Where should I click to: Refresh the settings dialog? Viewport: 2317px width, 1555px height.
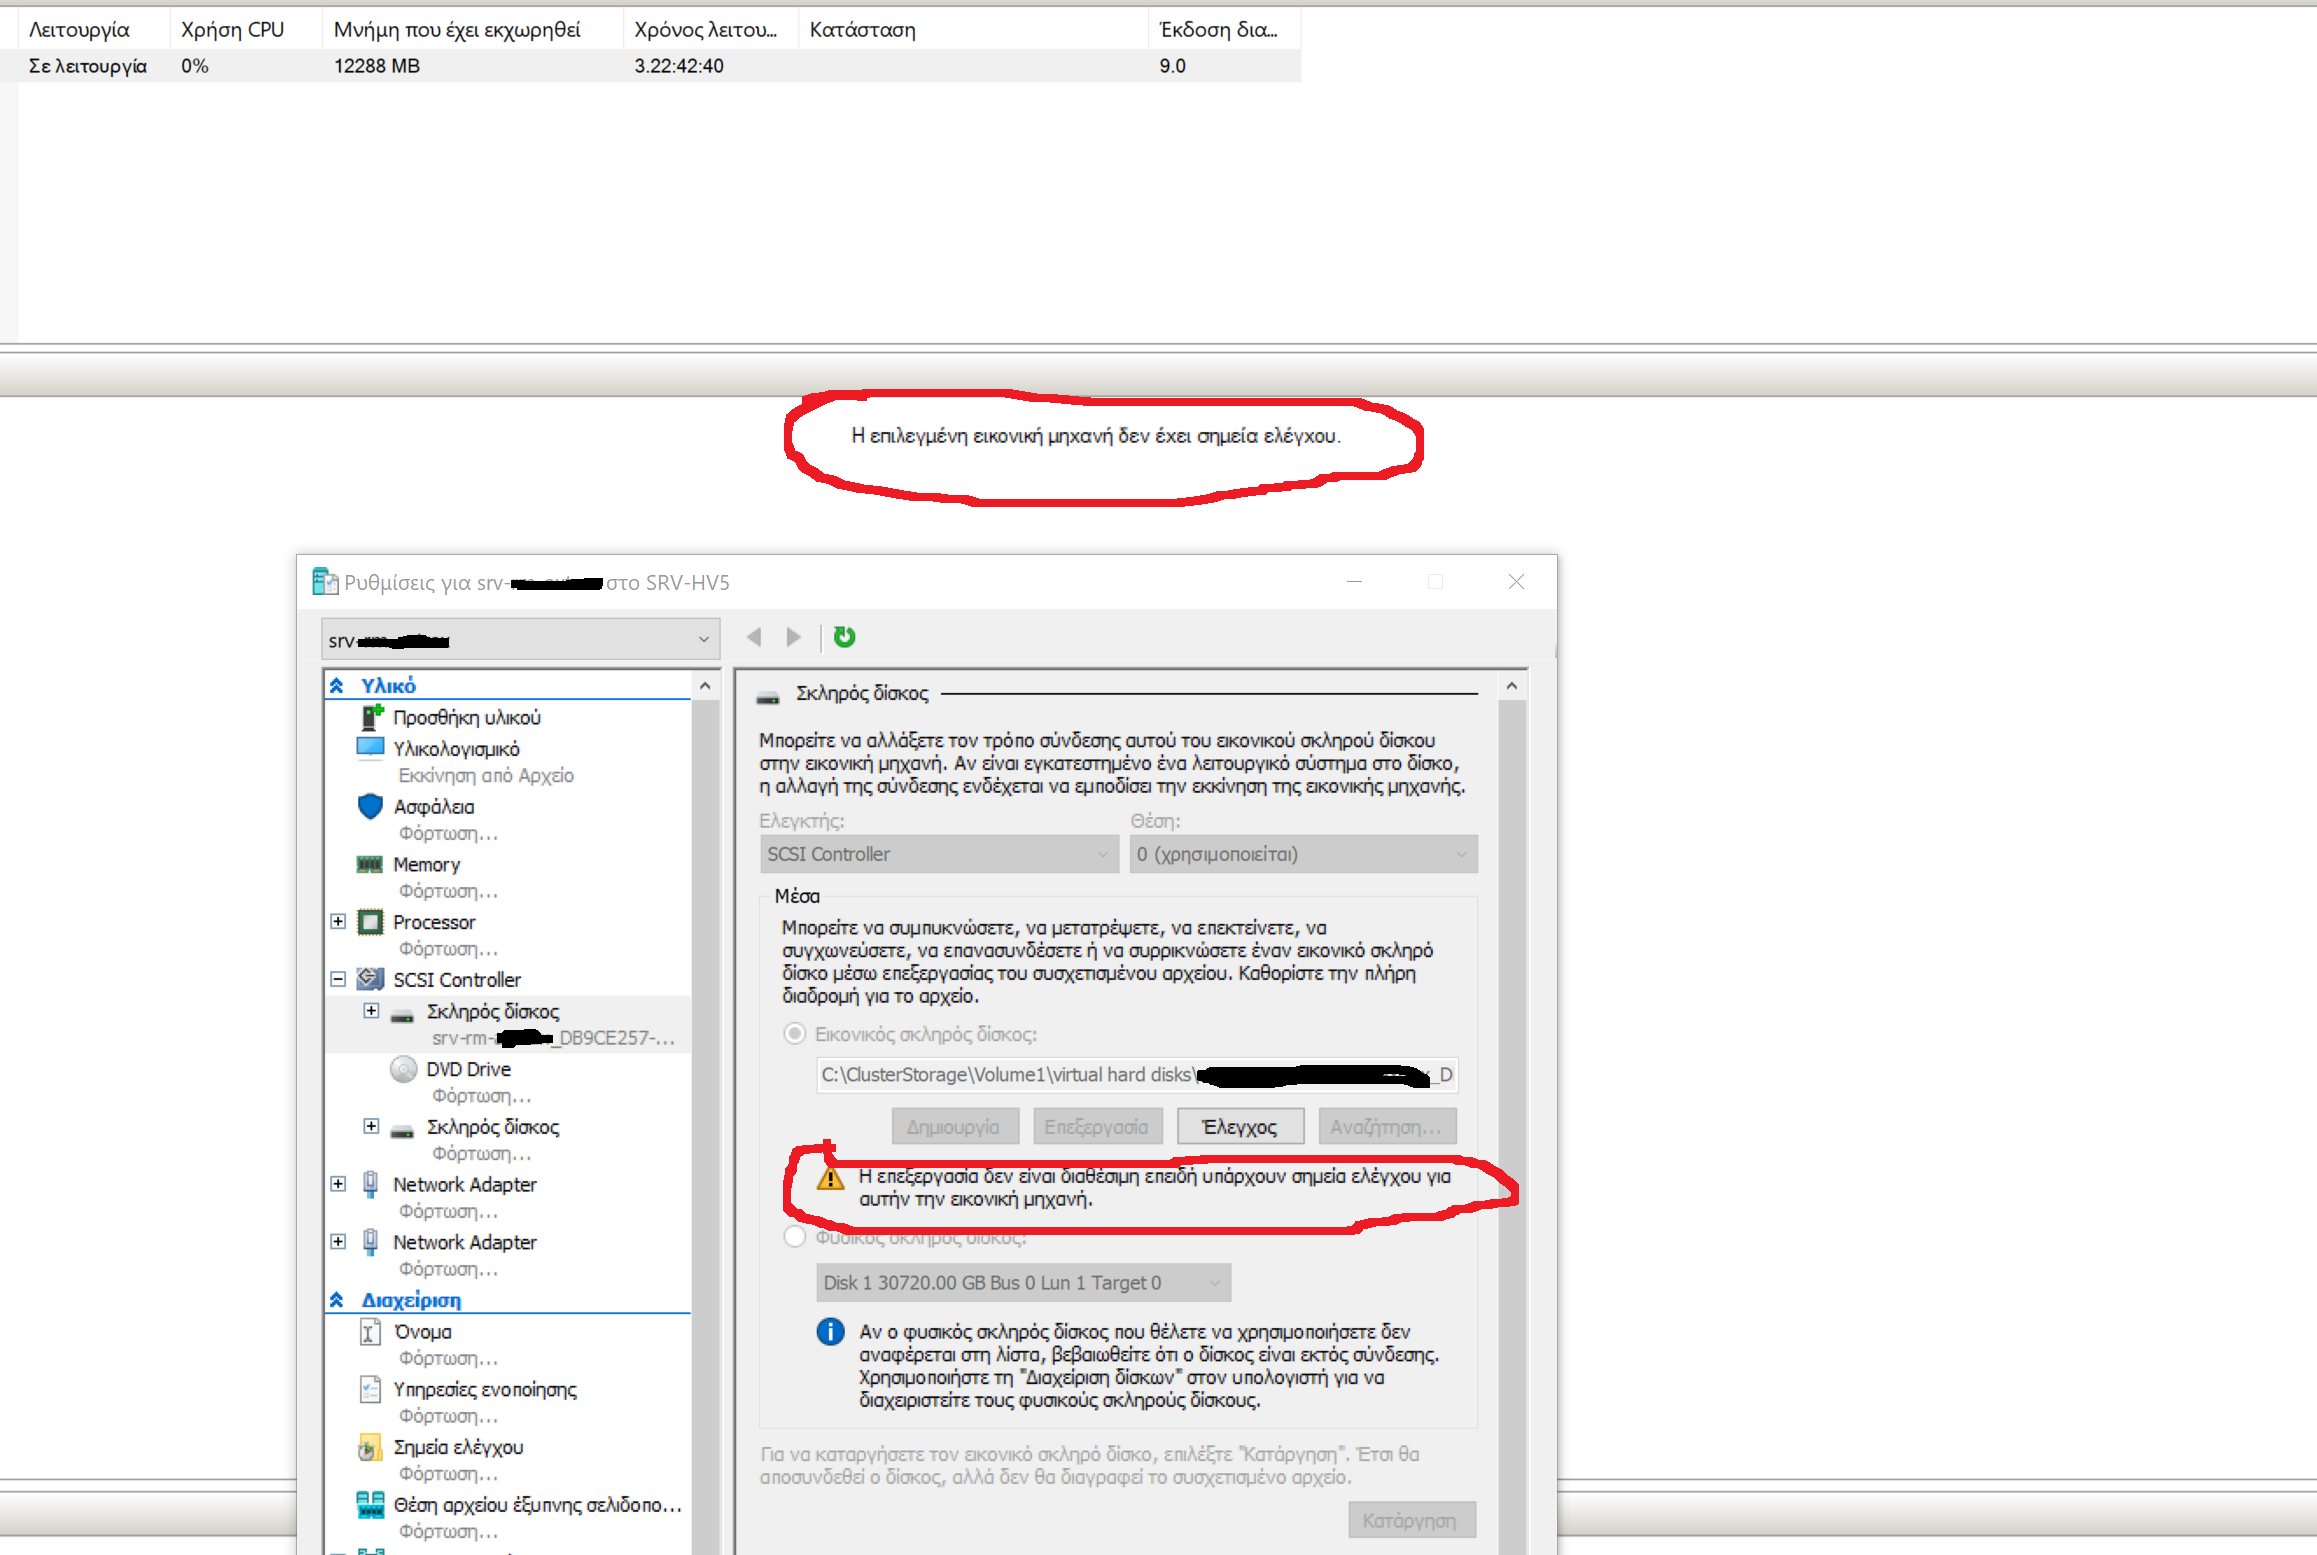845,637
